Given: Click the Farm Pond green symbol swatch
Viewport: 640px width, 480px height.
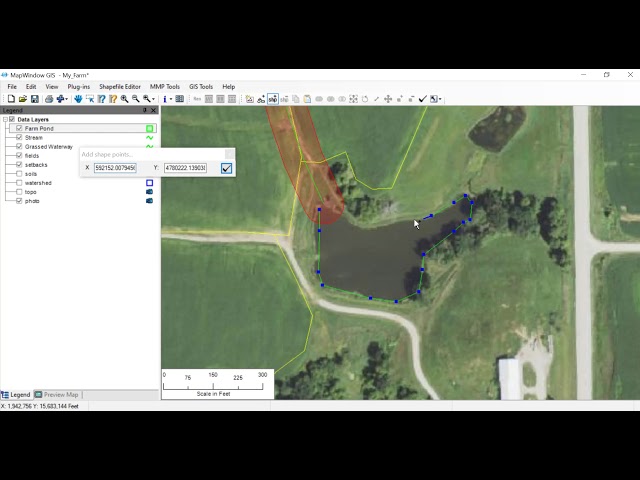Looking at the screenshot, I should 150,129.
